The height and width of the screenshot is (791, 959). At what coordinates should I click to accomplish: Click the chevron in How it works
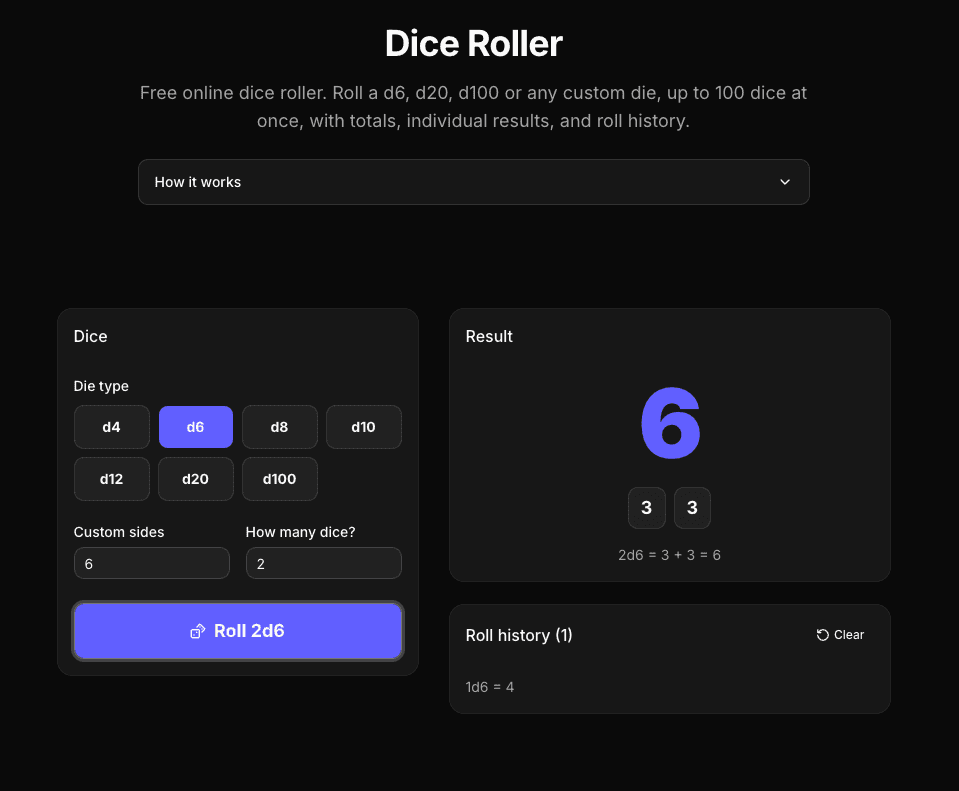pyautogui.click(x=785, y=182)
